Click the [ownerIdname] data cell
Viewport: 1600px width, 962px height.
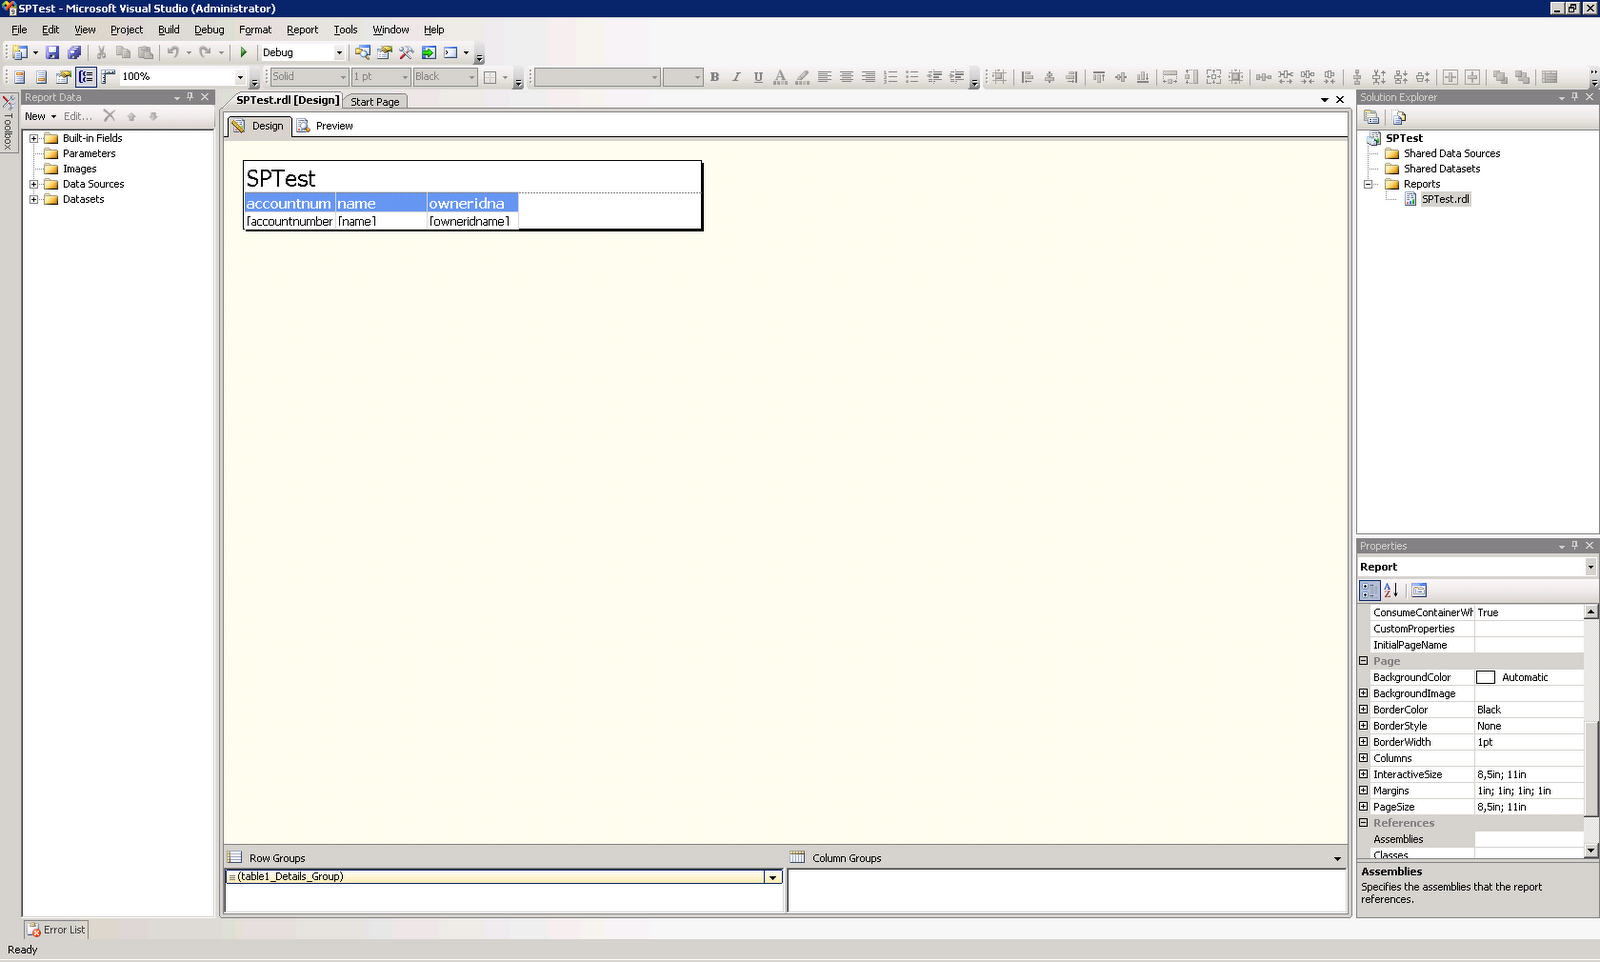(x=472, y=221)
